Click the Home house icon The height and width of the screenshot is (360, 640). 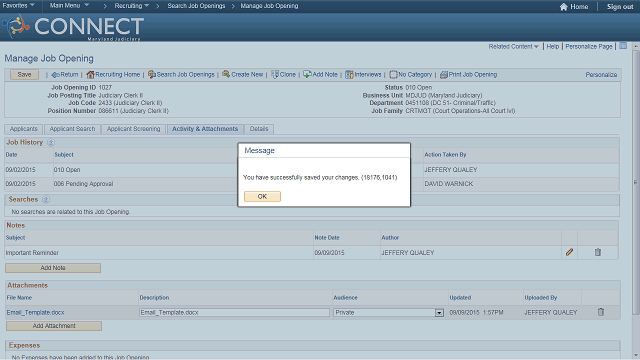[564, 7]
